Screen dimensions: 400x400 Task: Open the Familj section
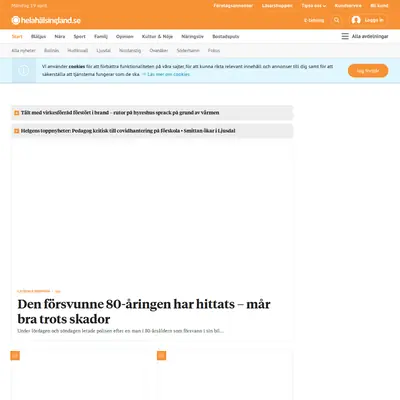[x=101, y=36]
